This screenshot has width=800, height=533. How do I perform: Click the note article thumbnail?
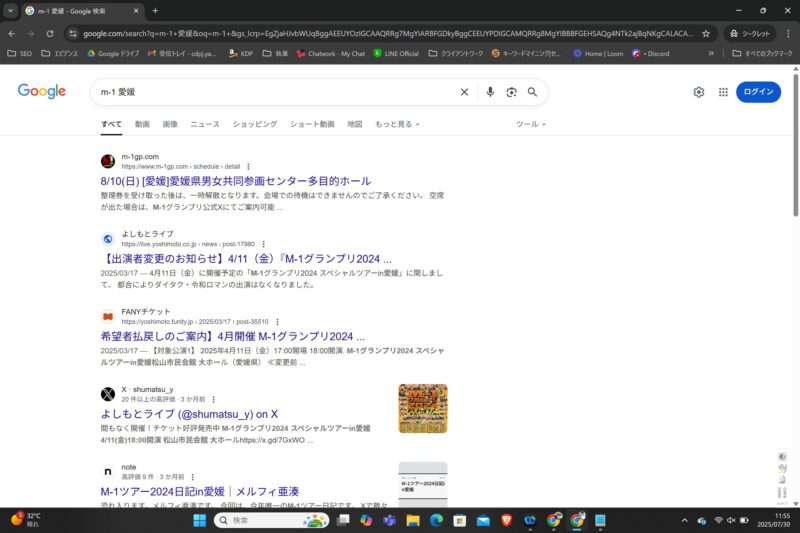tap(423, 484)
